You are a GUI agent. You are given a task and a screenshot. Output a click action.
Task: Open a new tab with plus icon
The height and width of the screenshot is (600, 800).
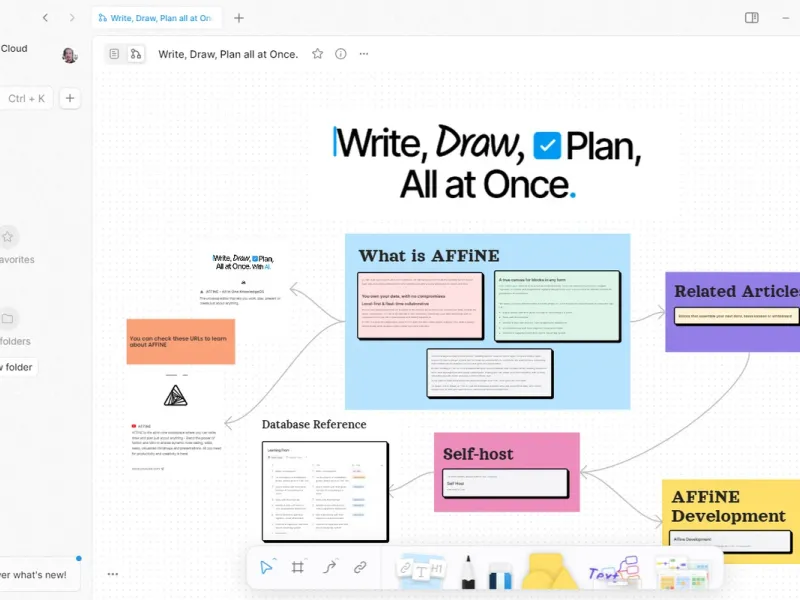[x=239, y=18]
